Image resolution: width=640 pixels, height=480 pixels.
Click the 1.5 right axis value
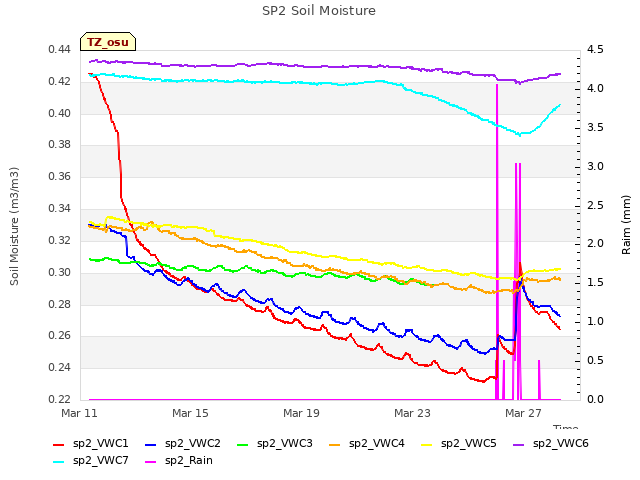595,282
